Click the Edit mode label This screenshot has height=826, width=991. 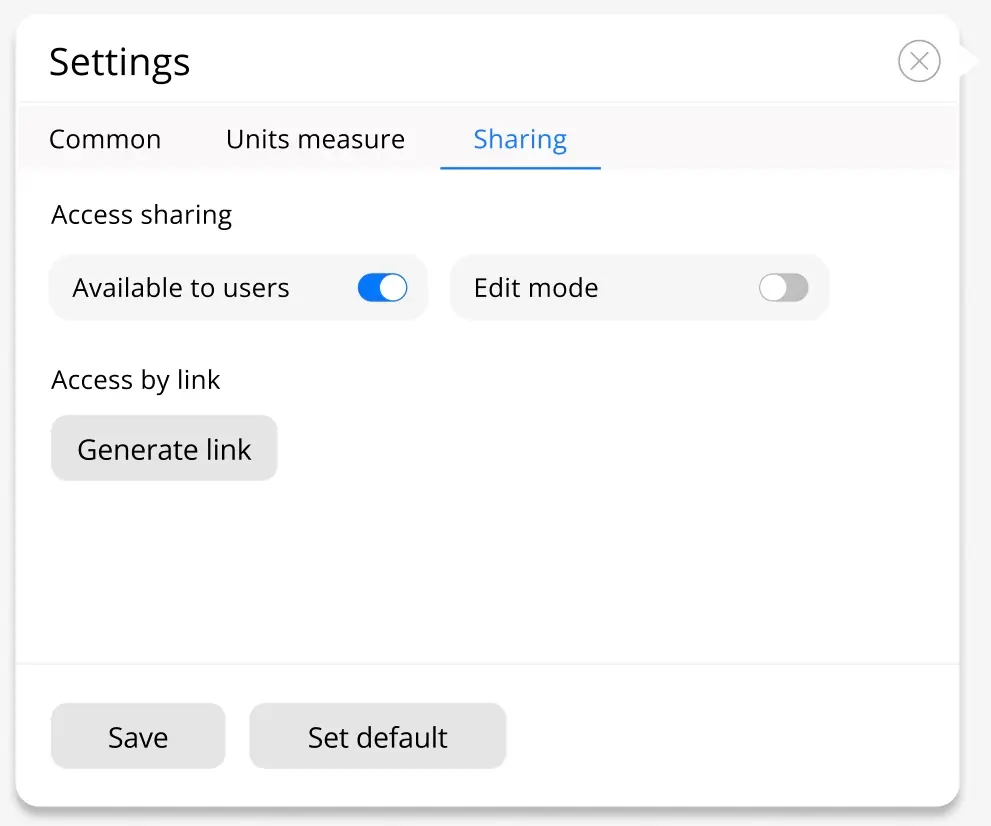click(536, 288)
